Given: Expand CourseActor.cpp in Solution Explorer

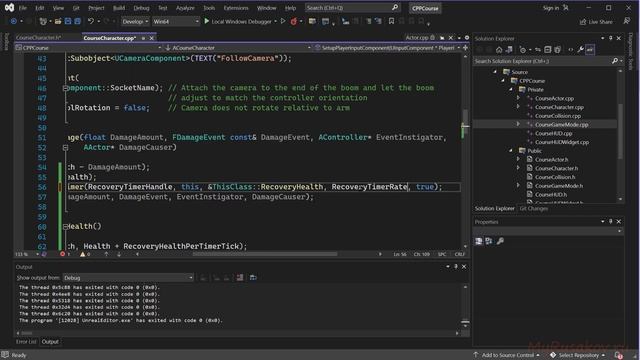Looking at the screenshot, I should (518, 98).
